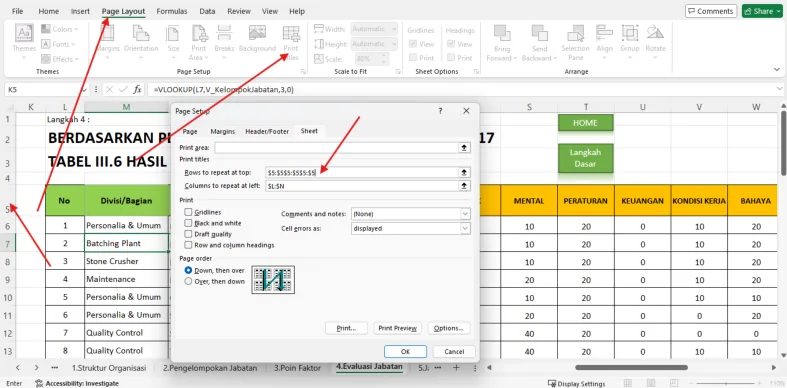Open Display Settings in status bar
Image resolution: width=787 pixels, height=388 pixels.
coord(577,383)
